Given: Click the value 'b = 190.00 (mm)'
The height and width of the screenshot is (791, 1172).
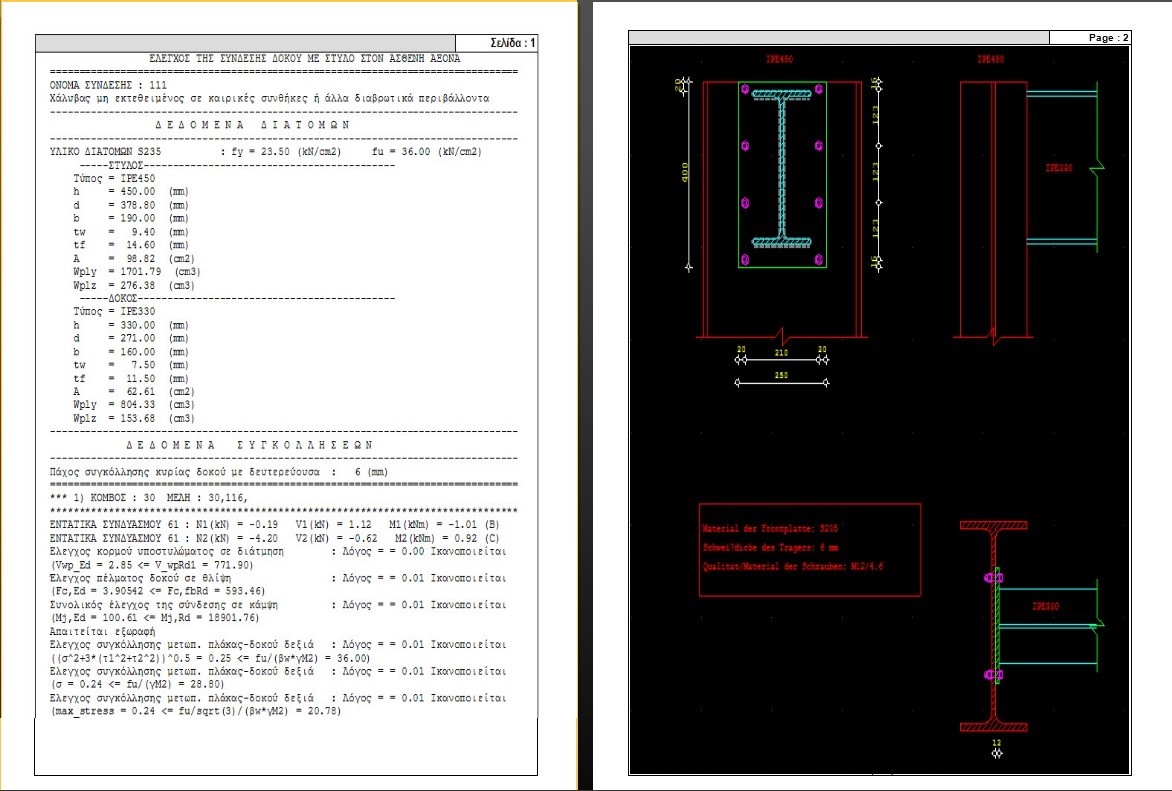Looking at the screenshot, I should pos(131,218).
